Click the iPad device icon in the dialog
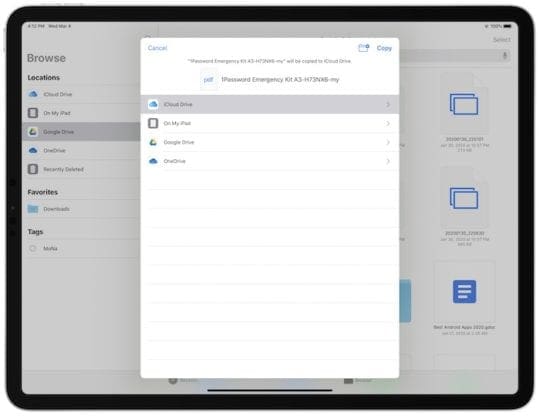The image size is (540, 416). tap(153, 123)
